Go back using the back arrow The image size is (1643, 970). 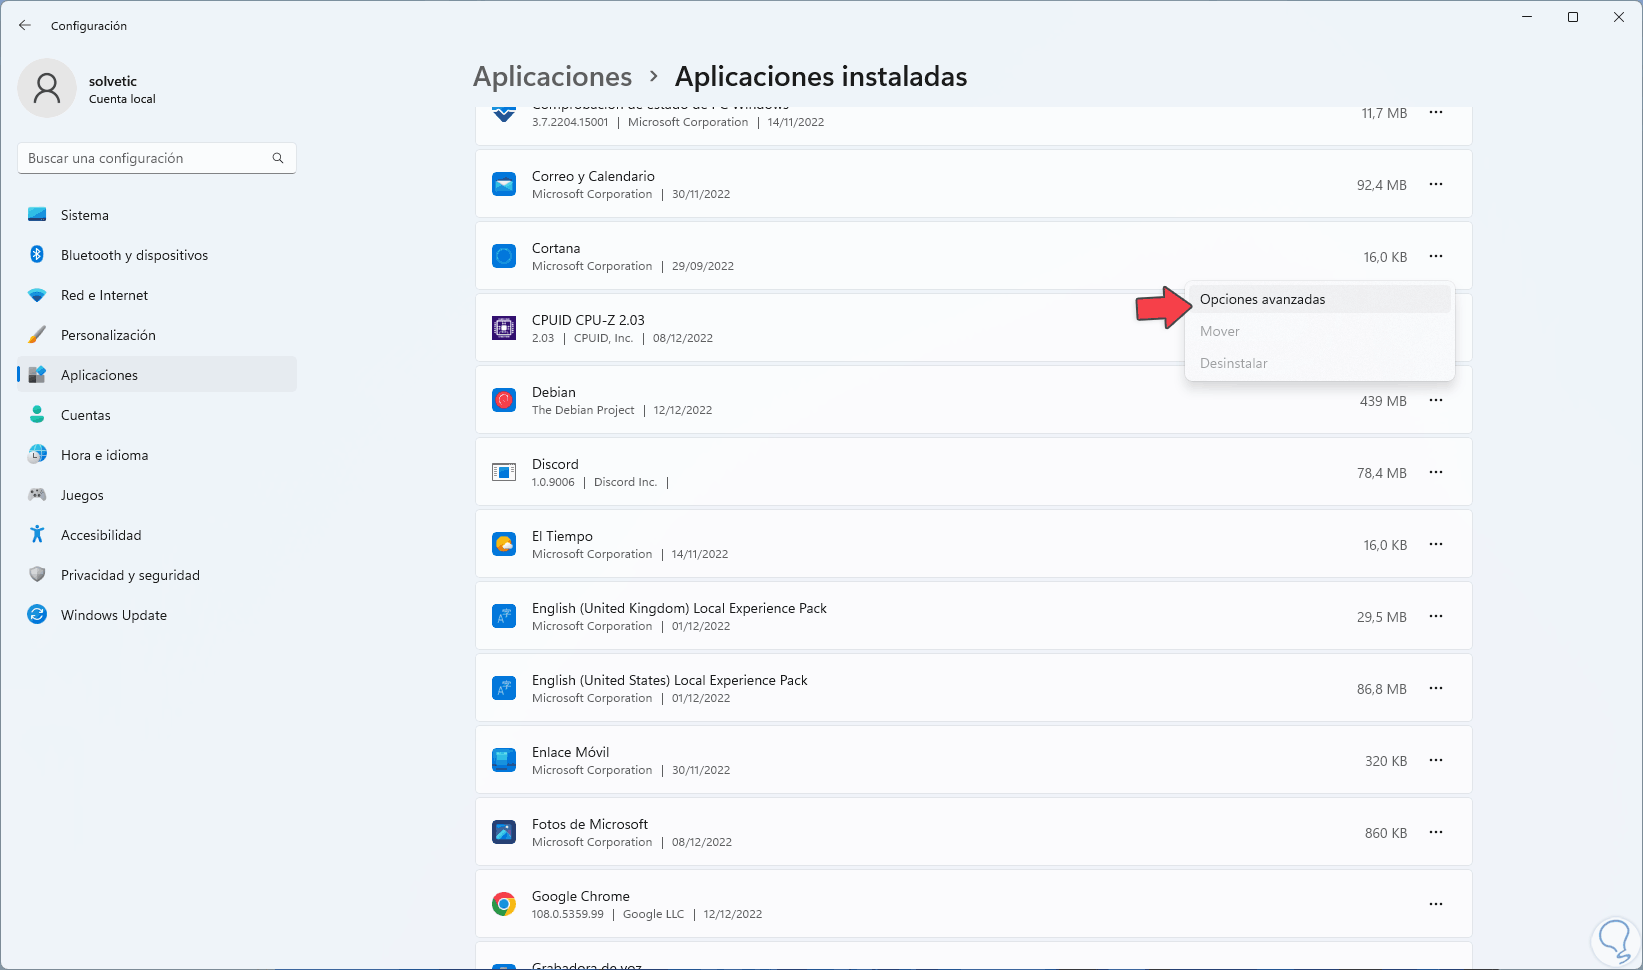[25, 26]
